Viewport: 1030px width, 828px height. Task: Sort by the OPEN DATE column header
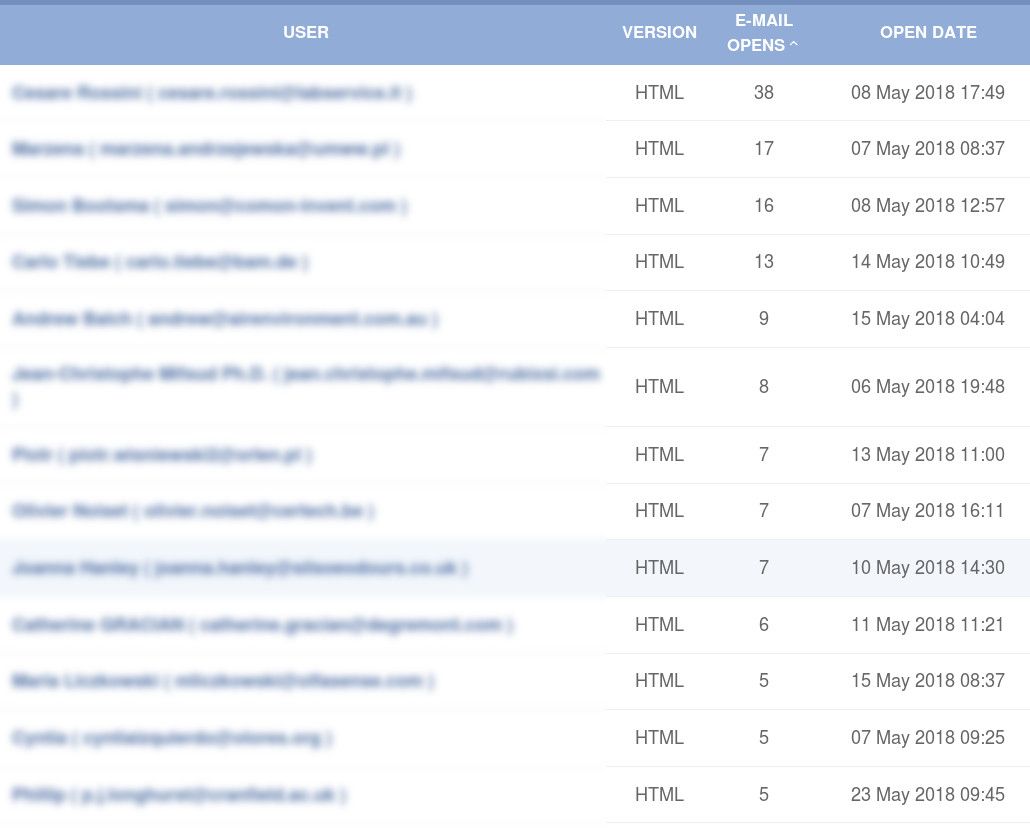coord(928,32)
